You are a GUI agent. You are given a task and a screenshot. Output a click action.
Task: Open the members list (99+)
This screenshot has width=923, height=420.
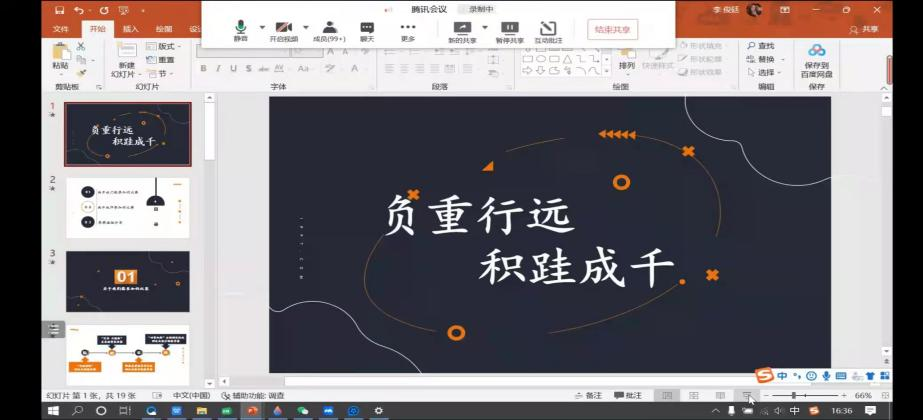[329, 30]
